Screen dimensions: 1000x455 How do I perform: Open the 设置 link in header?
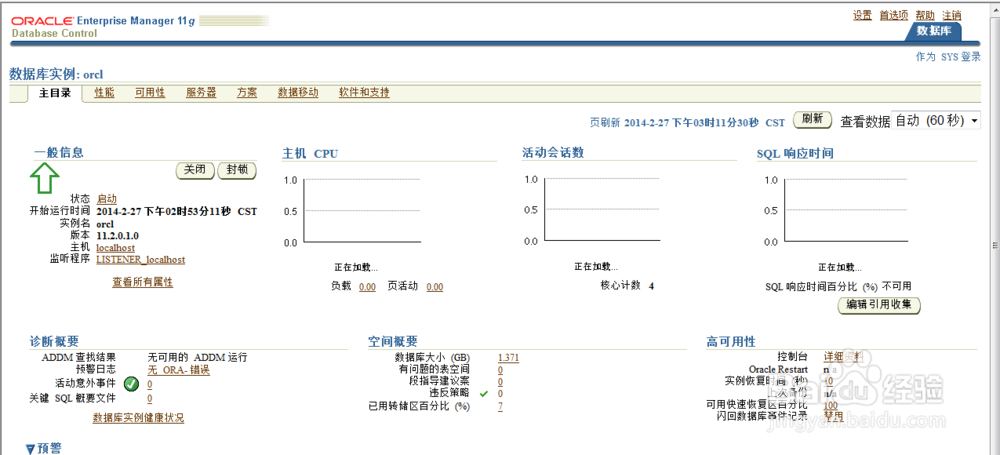862,15
